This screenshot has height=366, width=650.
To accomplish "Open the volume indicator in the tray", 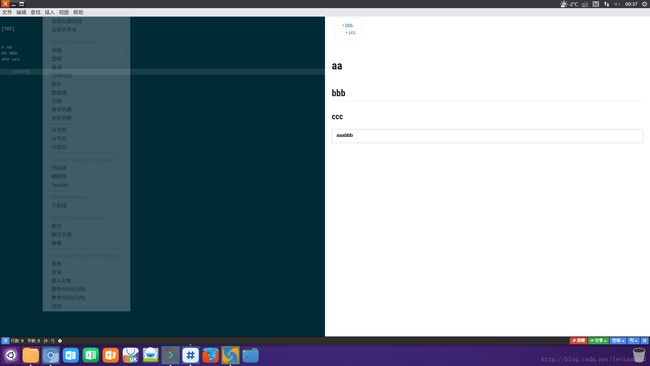I will [x=617, y=4].
